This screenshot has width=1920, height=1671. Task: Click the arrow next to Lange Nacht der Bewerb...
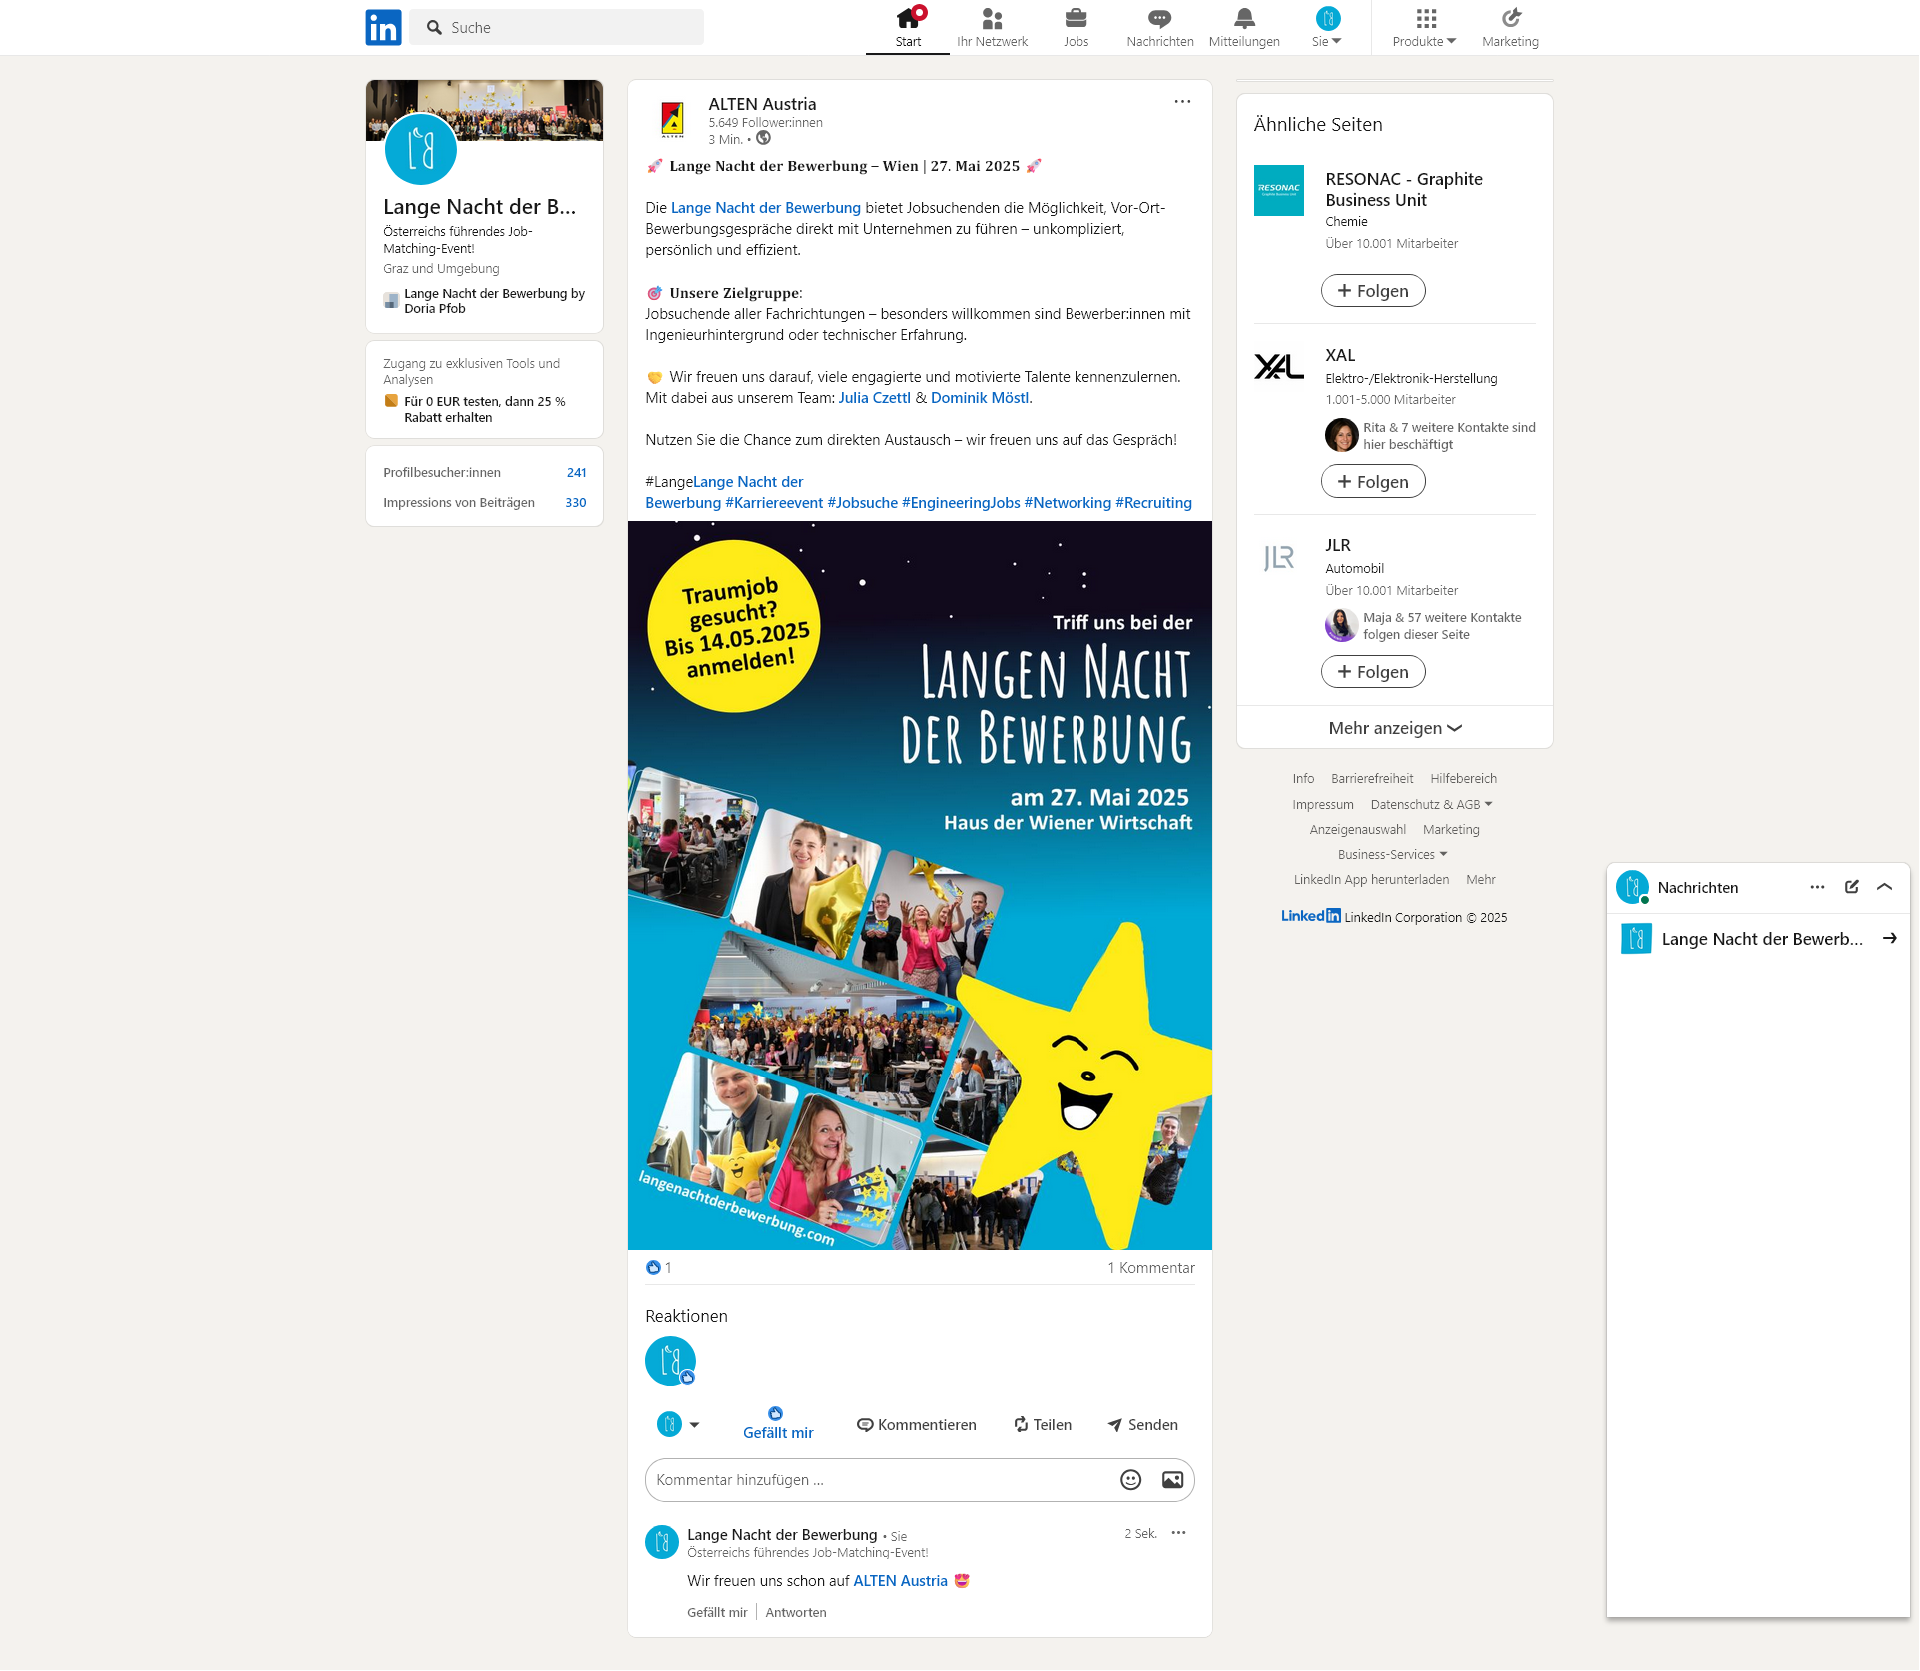(x=1890, y=939)
